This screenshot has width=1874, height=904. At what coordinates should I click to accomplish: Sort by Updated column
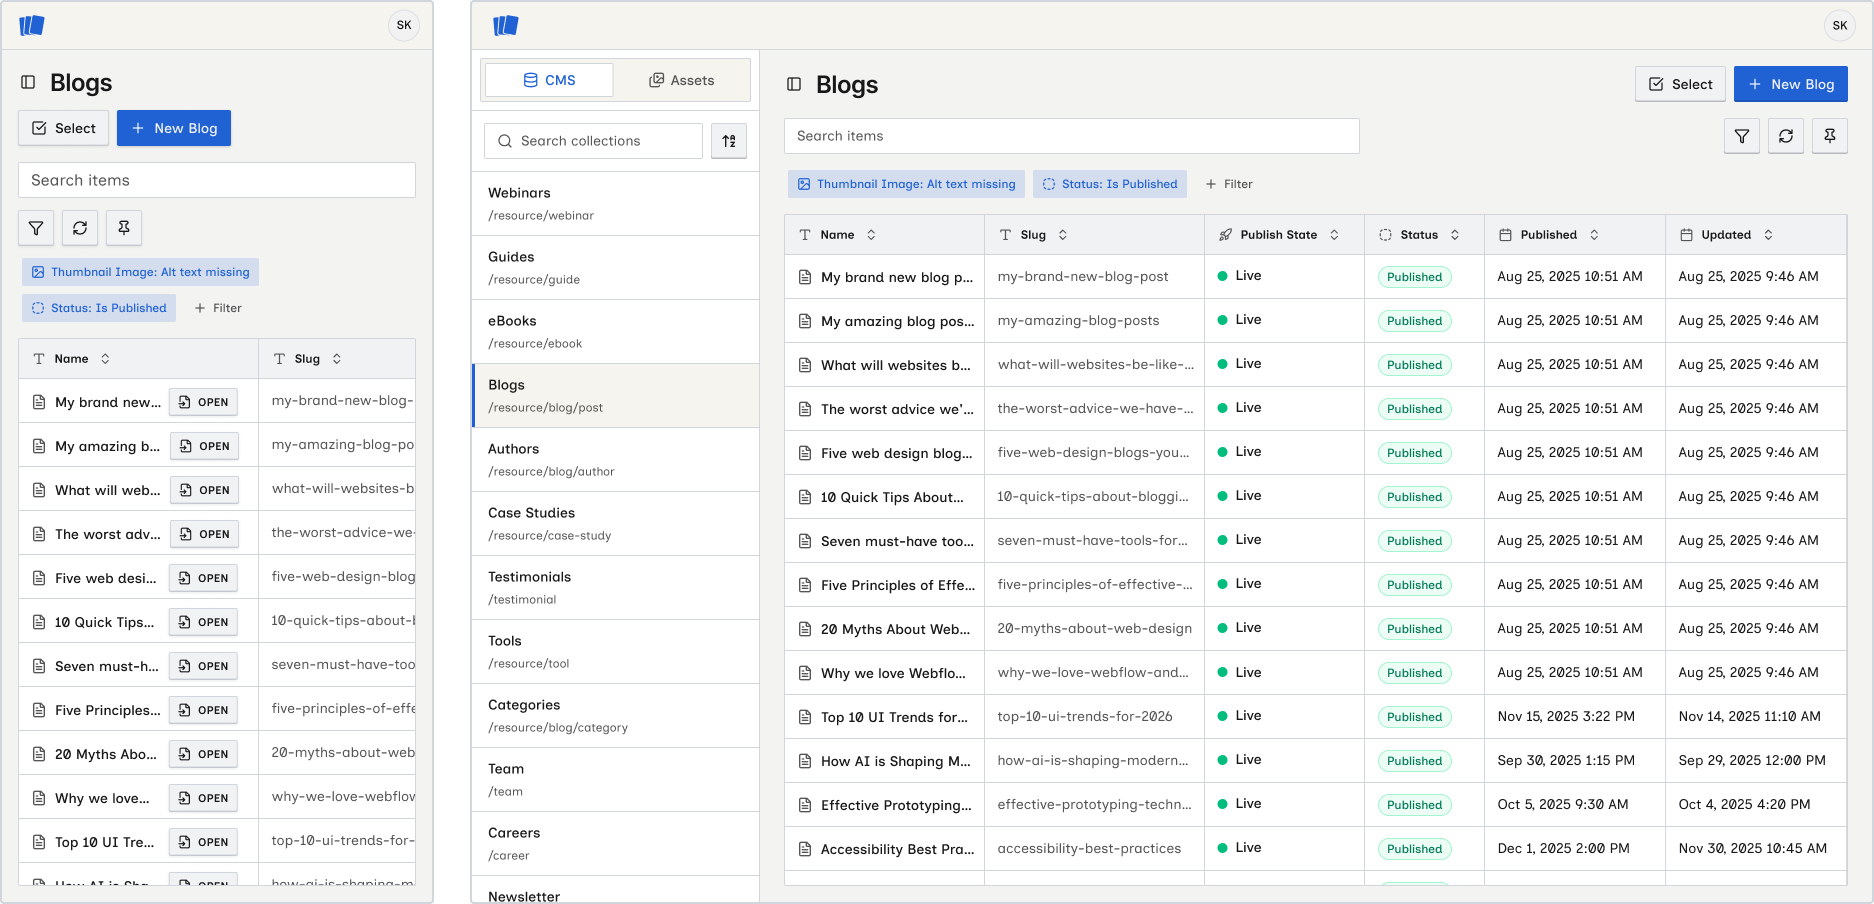click(x=1768, y=235)
